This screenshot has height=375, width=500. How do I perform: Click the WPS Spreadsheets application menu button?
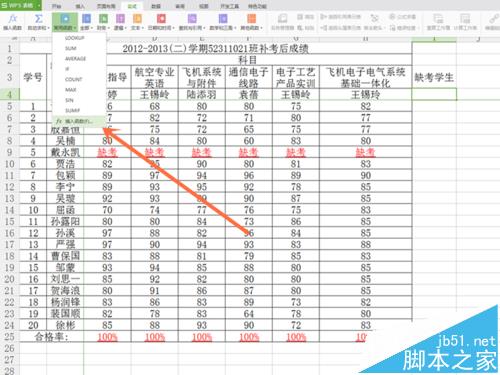(20, 6)
